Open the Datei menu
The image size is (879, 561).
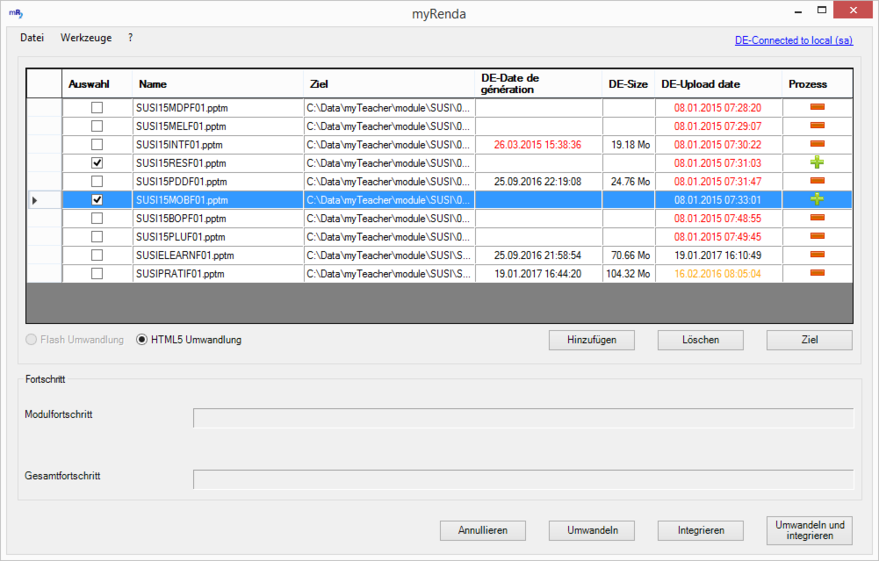(x=32, y=38)
